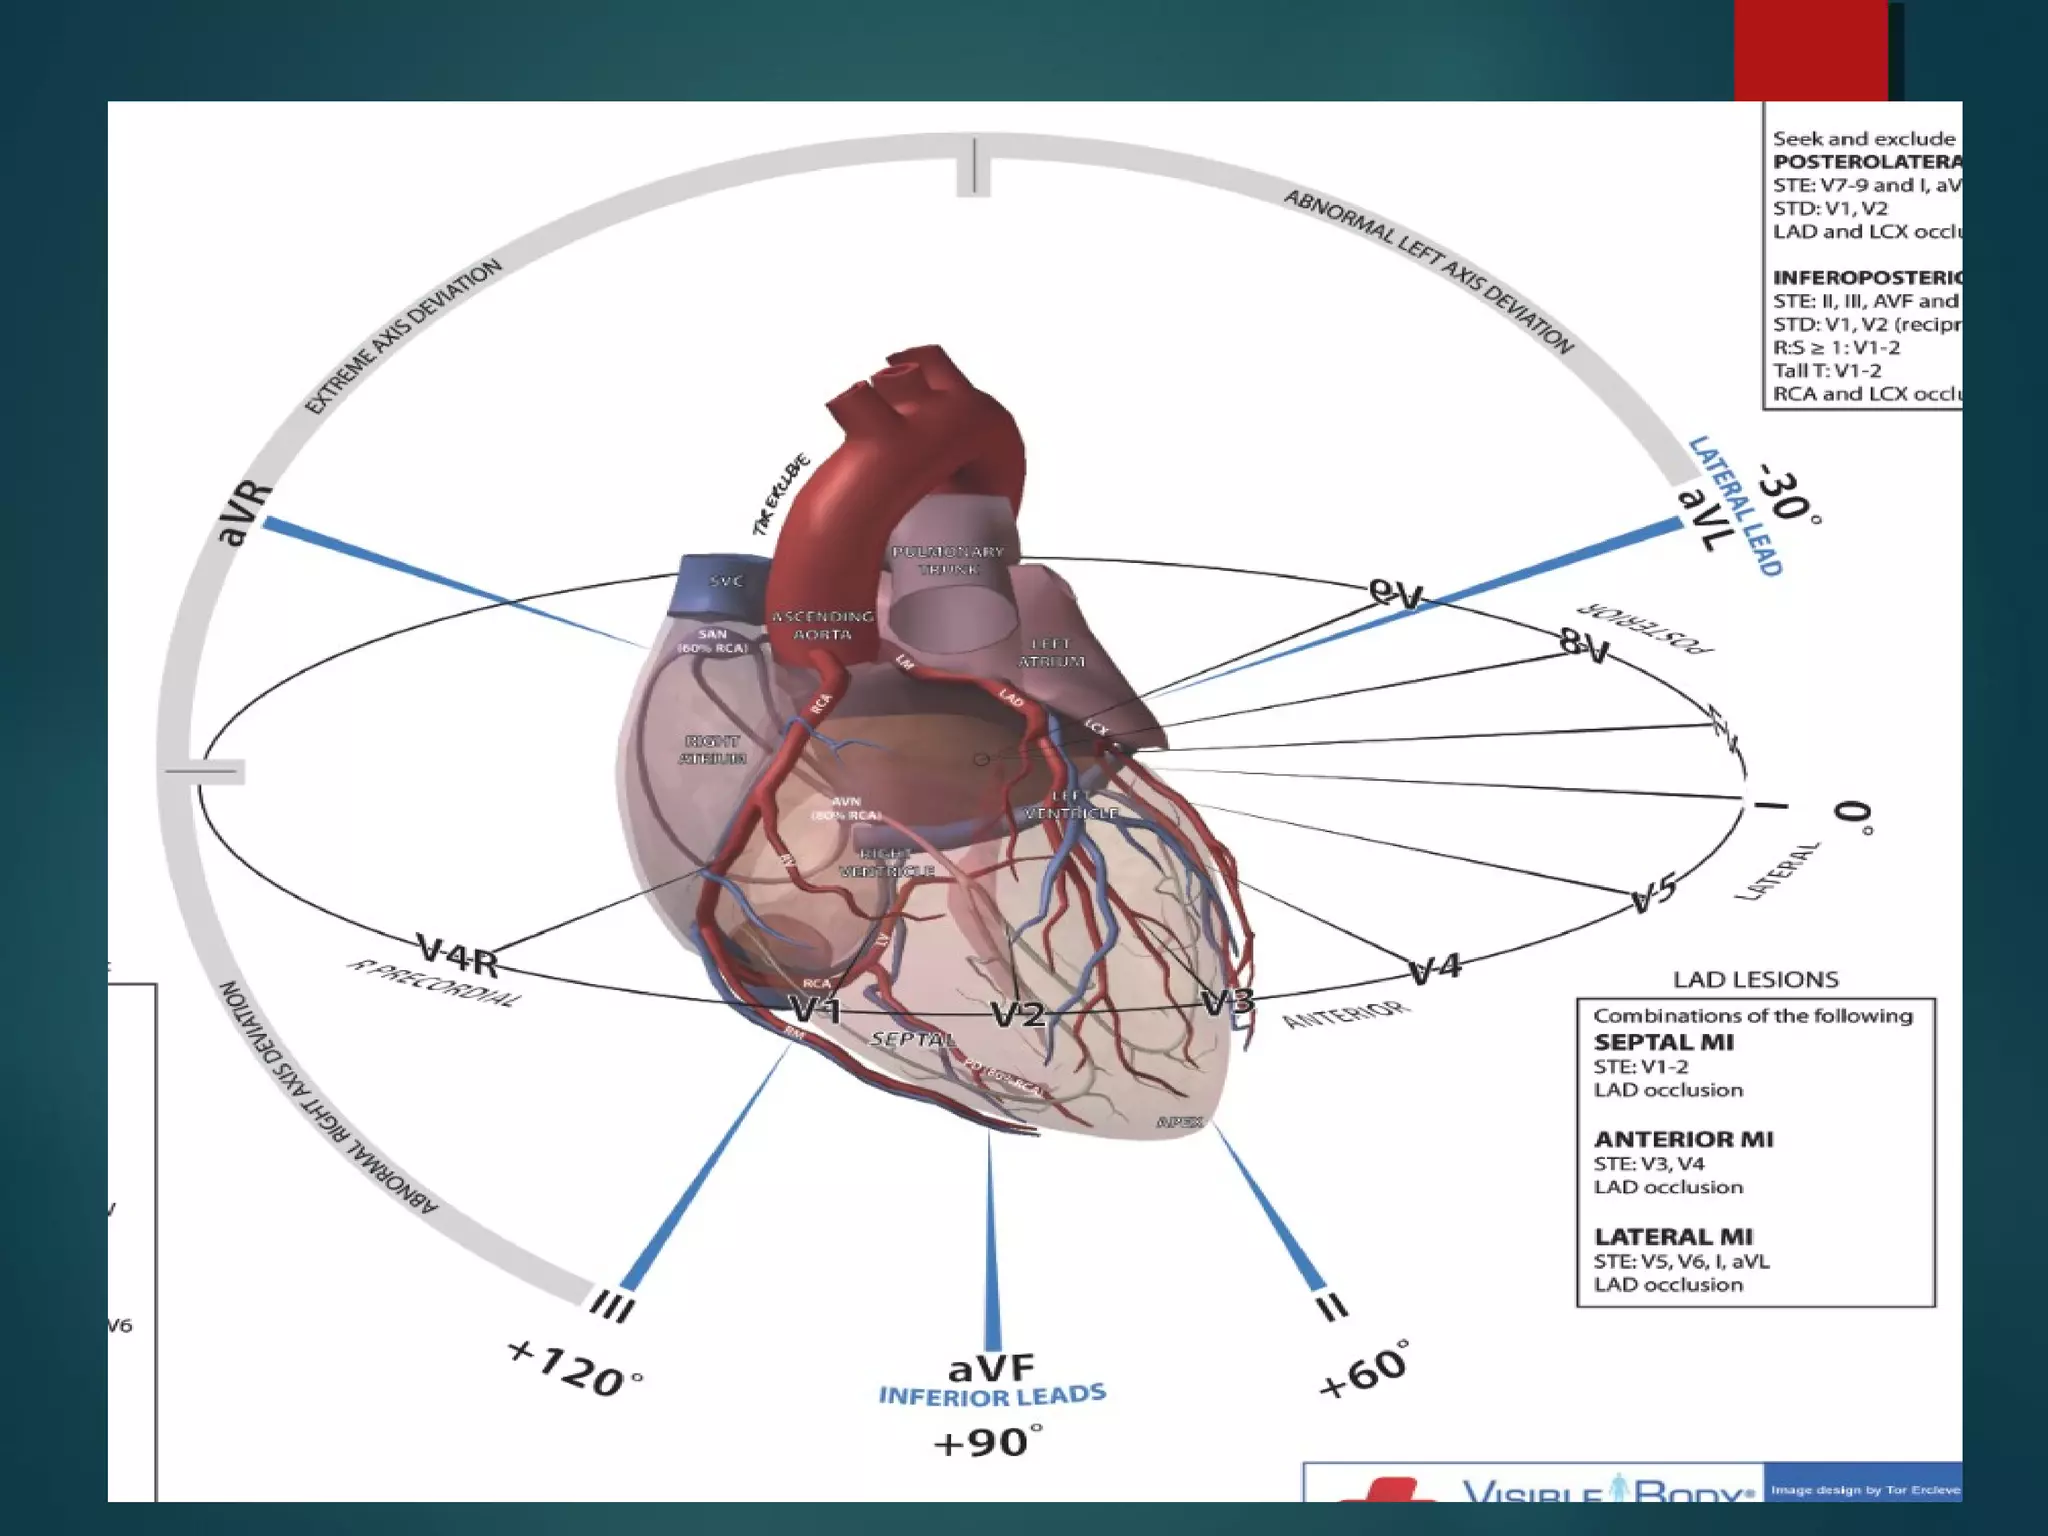Screen dimensions: 2048x1536
Task: Click the pulmonary trunk label on heart
Action: (947, 560)
